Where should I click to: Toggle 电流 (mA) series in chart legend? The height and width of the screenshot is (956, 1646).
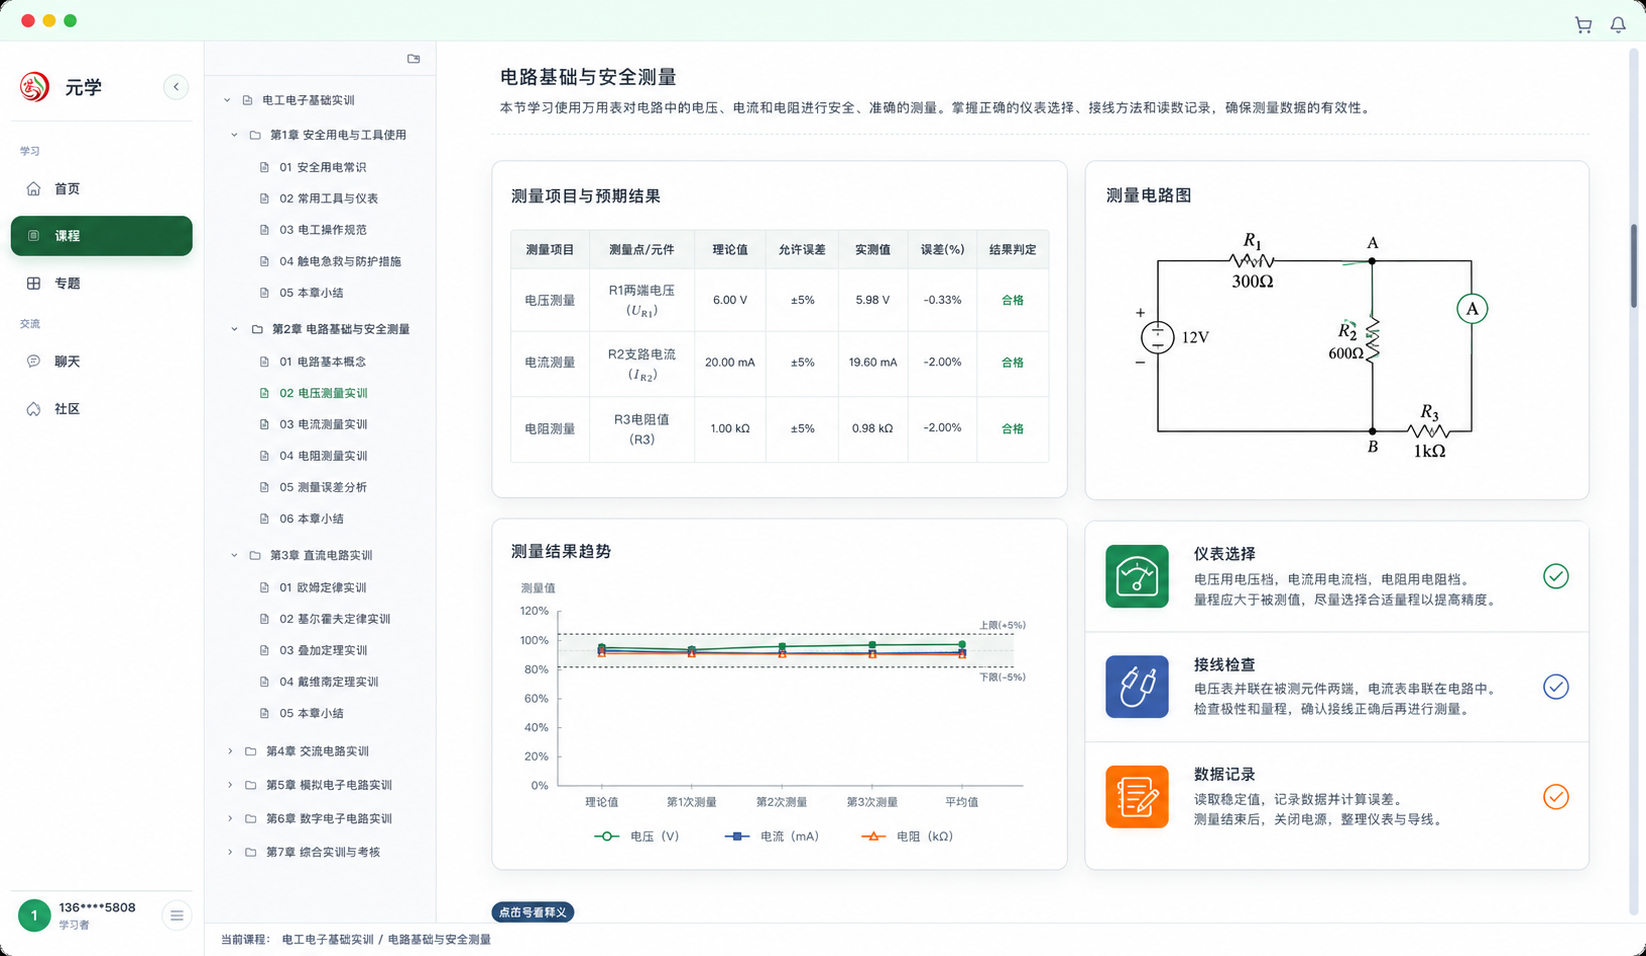coord(772,836)
